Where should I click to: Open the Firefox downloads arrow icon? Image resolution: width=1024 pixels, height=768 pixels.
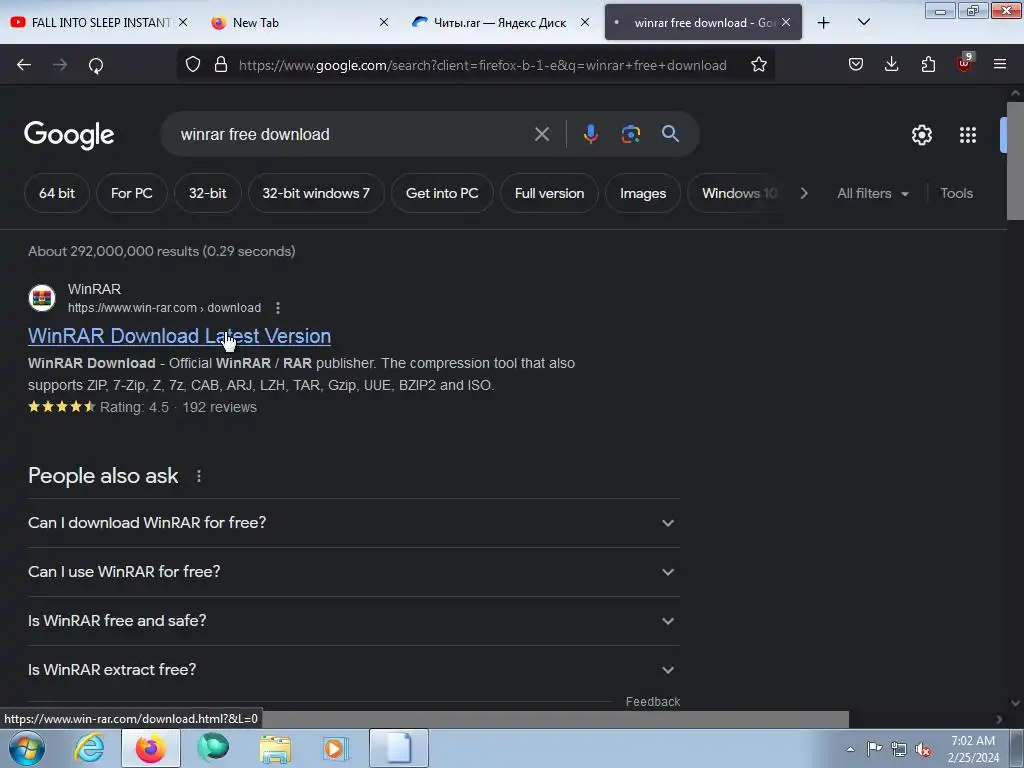(891, 64)
